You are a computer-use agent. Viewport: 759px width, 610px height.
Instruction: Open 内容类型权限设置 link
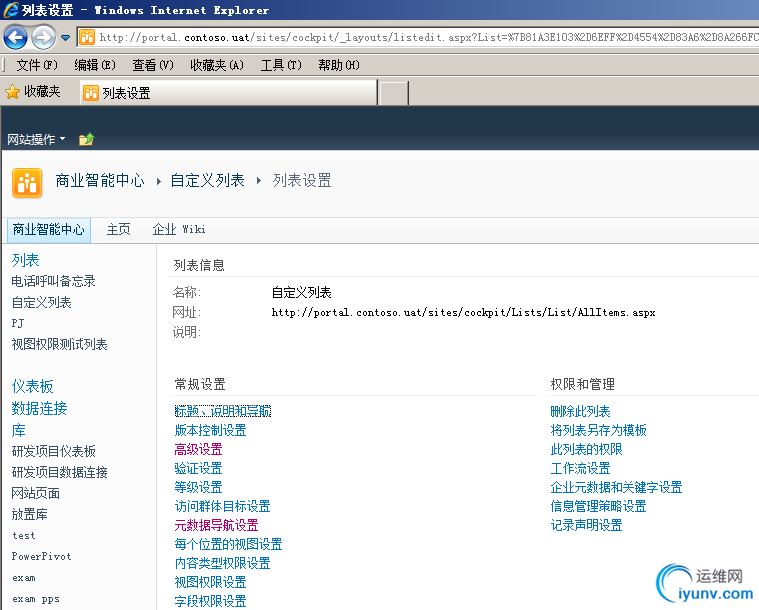[223, 564]
